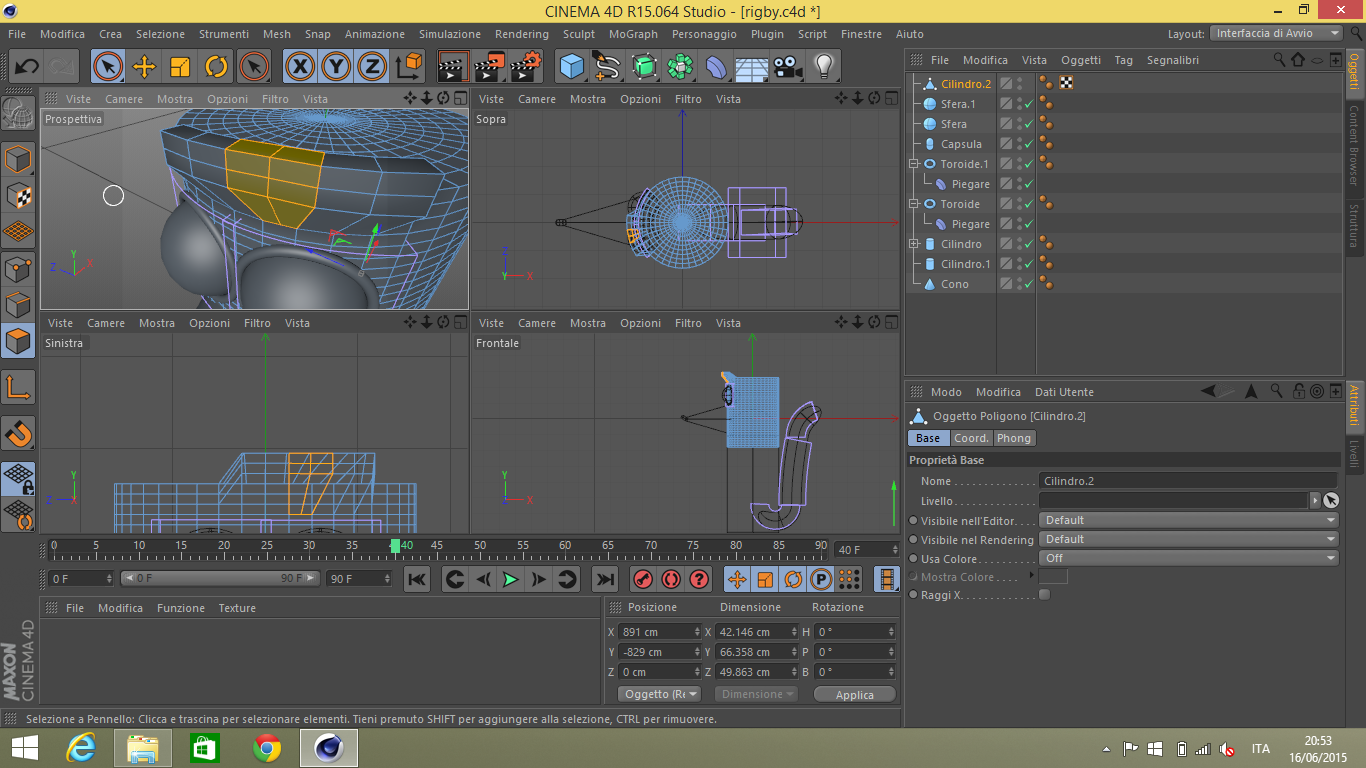
Task: Open Visibile nel Rendering dropdown
Action: click(1188, 540)
